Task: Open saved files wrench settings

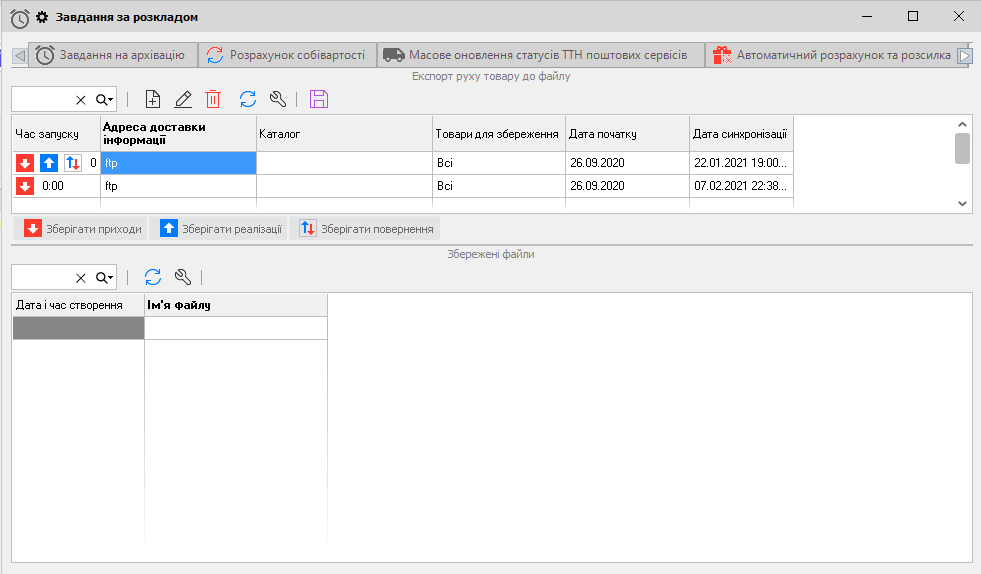Action: [x=183, y=277]
